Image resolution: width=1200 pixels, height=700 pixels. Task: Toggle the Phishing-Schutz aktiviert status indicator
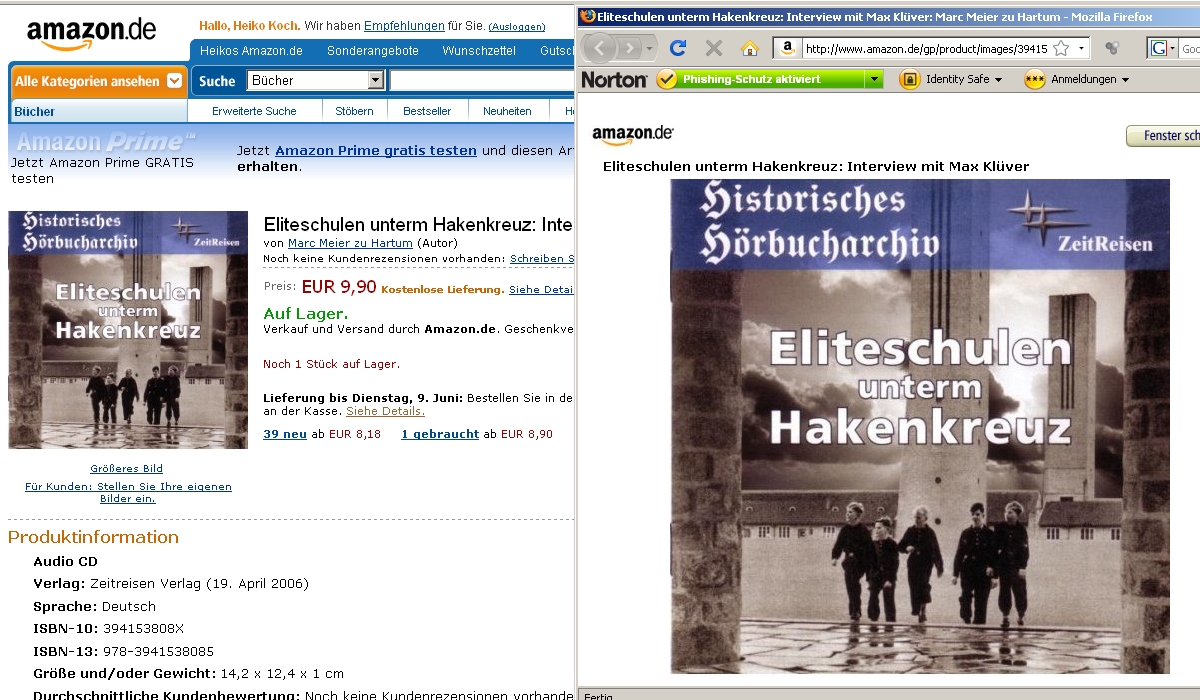pyautogui.click(x=761, y=79)
